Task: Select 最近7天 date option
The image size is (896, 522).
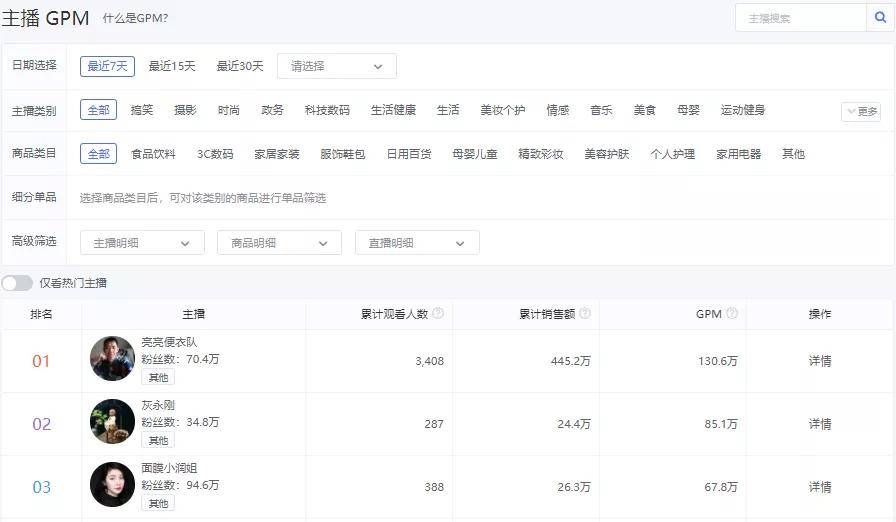Action: [x=107, y=66]
